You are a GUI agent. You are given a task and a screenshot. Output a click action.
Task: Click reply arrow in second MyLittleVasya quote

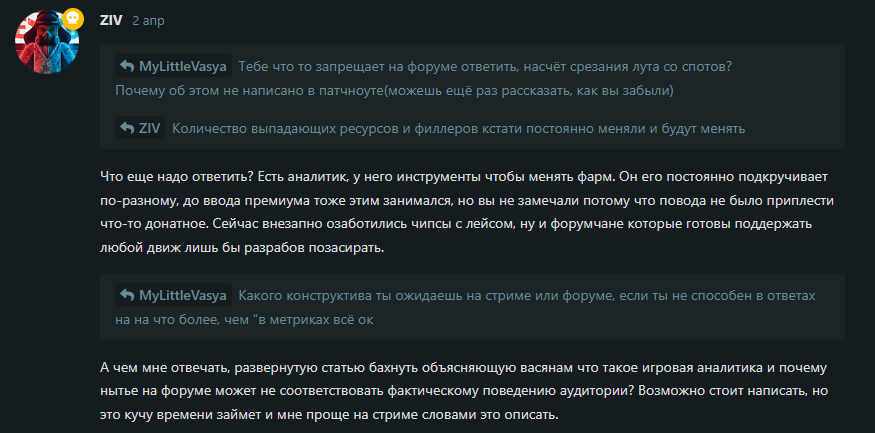coord(127,295)
